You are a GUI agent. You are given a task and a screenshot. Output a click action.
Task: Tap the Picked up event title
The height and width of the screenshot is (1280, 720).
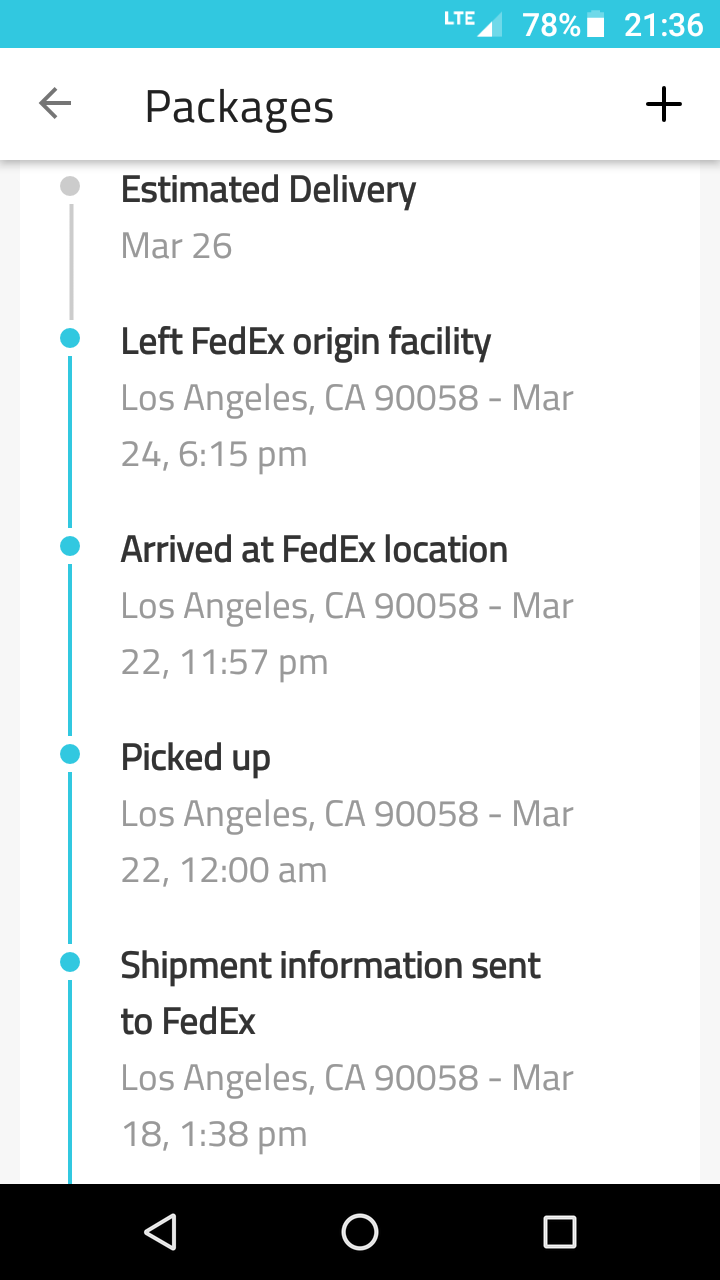click(196, 758)
